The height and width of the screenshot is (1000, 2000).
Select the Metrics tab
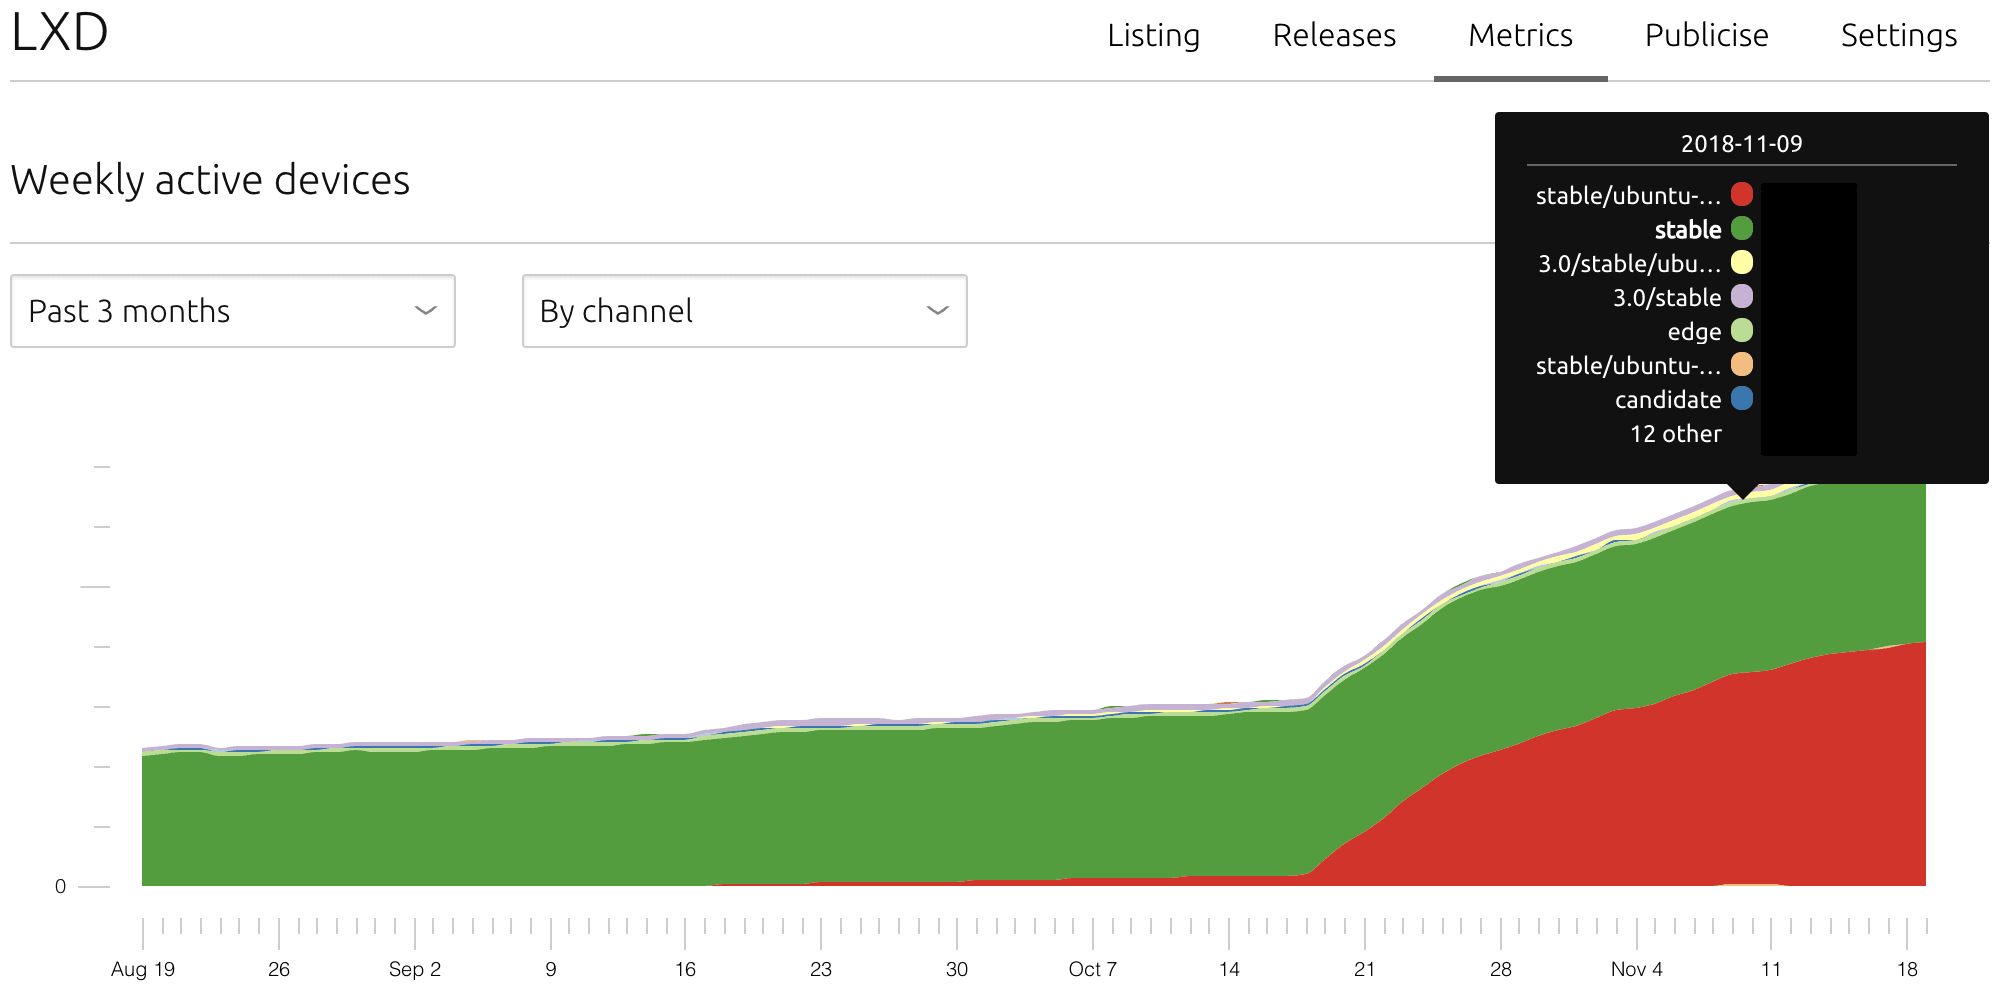pos(1520,36)
